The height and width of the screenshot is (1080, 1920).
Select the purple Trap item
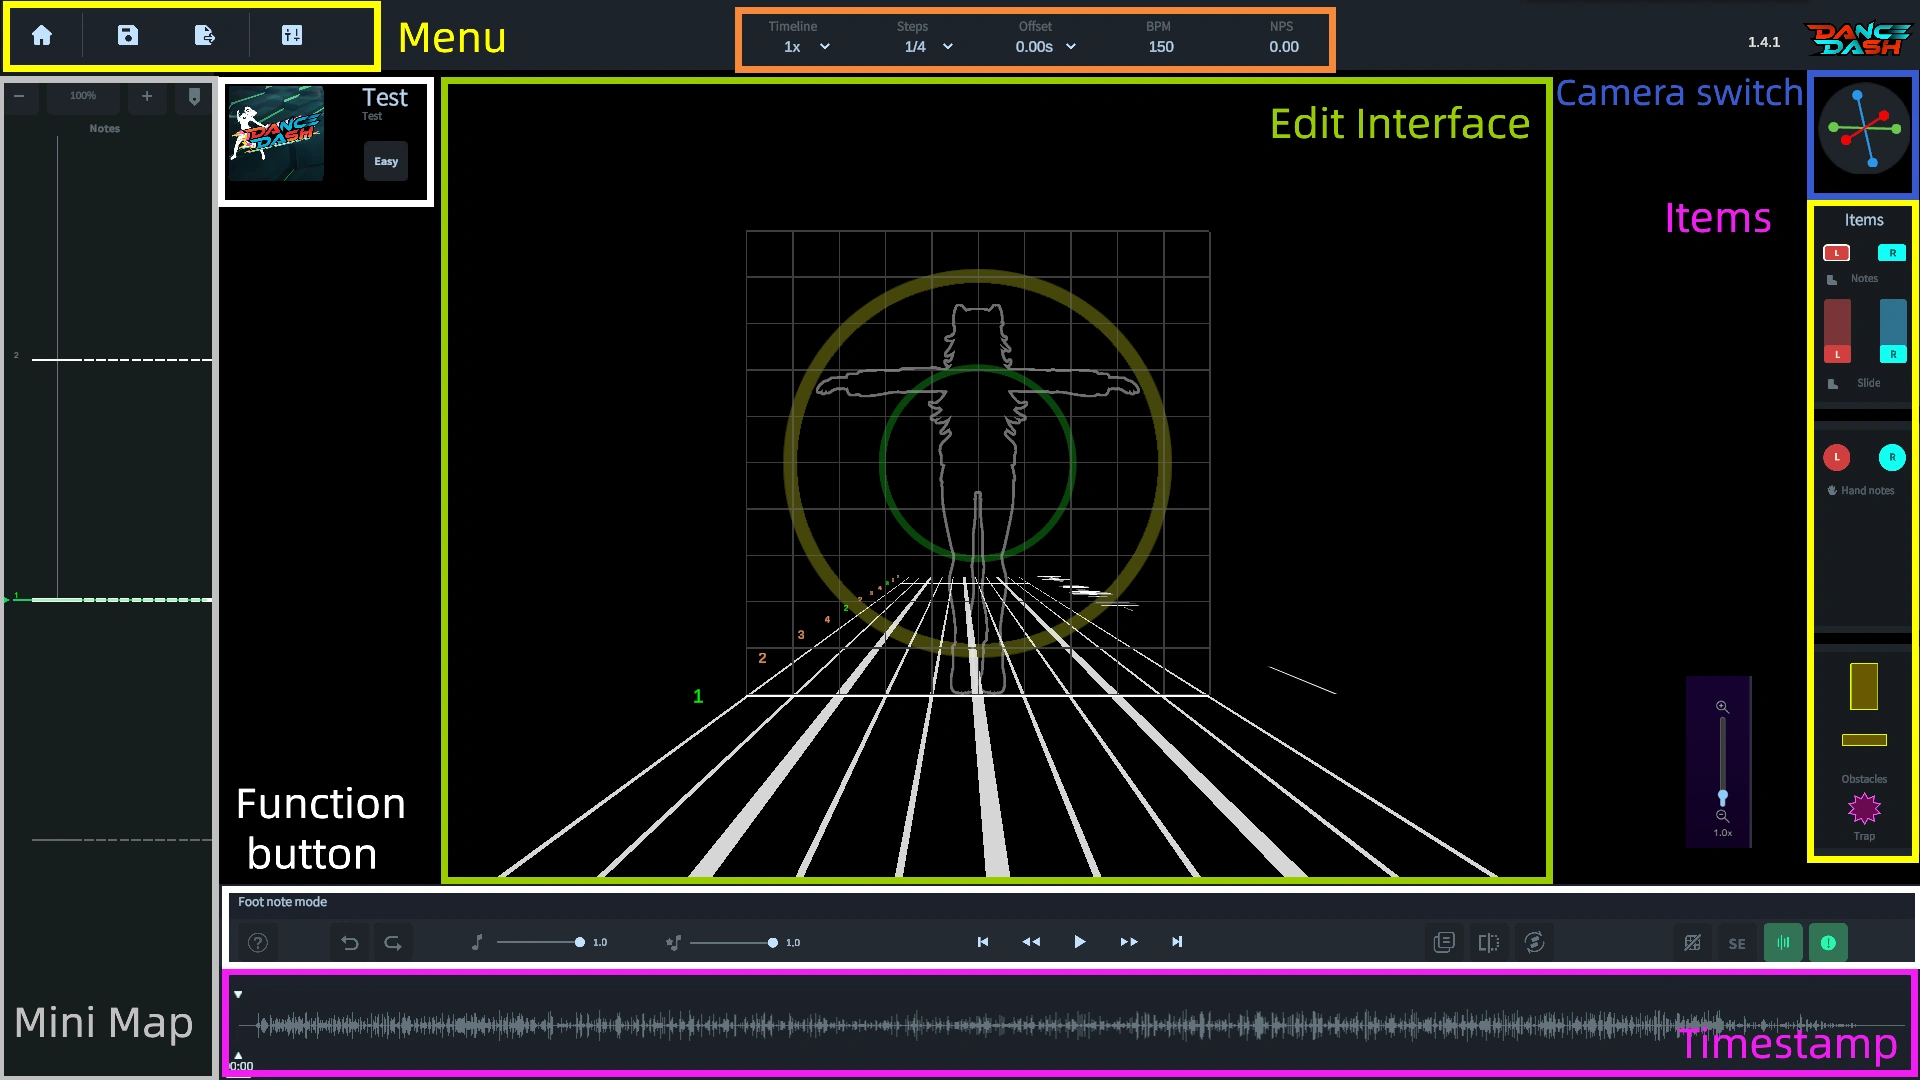coord(1864,808)
